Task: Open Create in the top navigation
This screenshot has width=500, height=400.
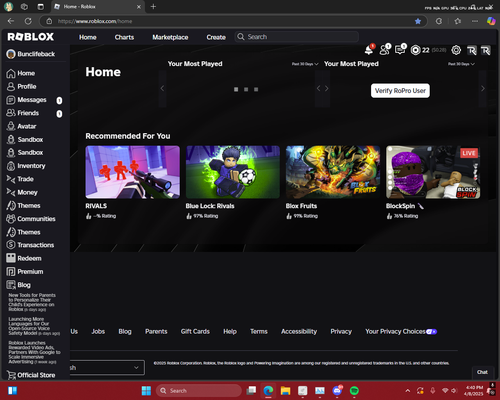Action: coord(216,37)
